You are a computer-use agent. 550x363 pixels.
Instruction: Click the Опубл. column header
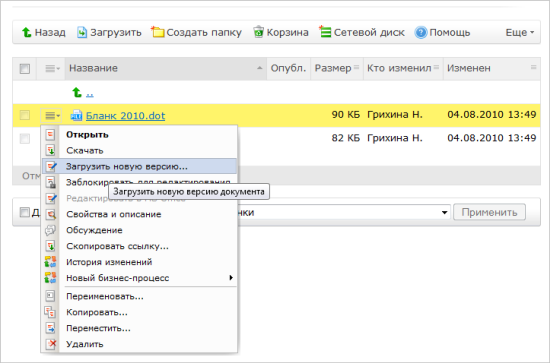(288, 68)
